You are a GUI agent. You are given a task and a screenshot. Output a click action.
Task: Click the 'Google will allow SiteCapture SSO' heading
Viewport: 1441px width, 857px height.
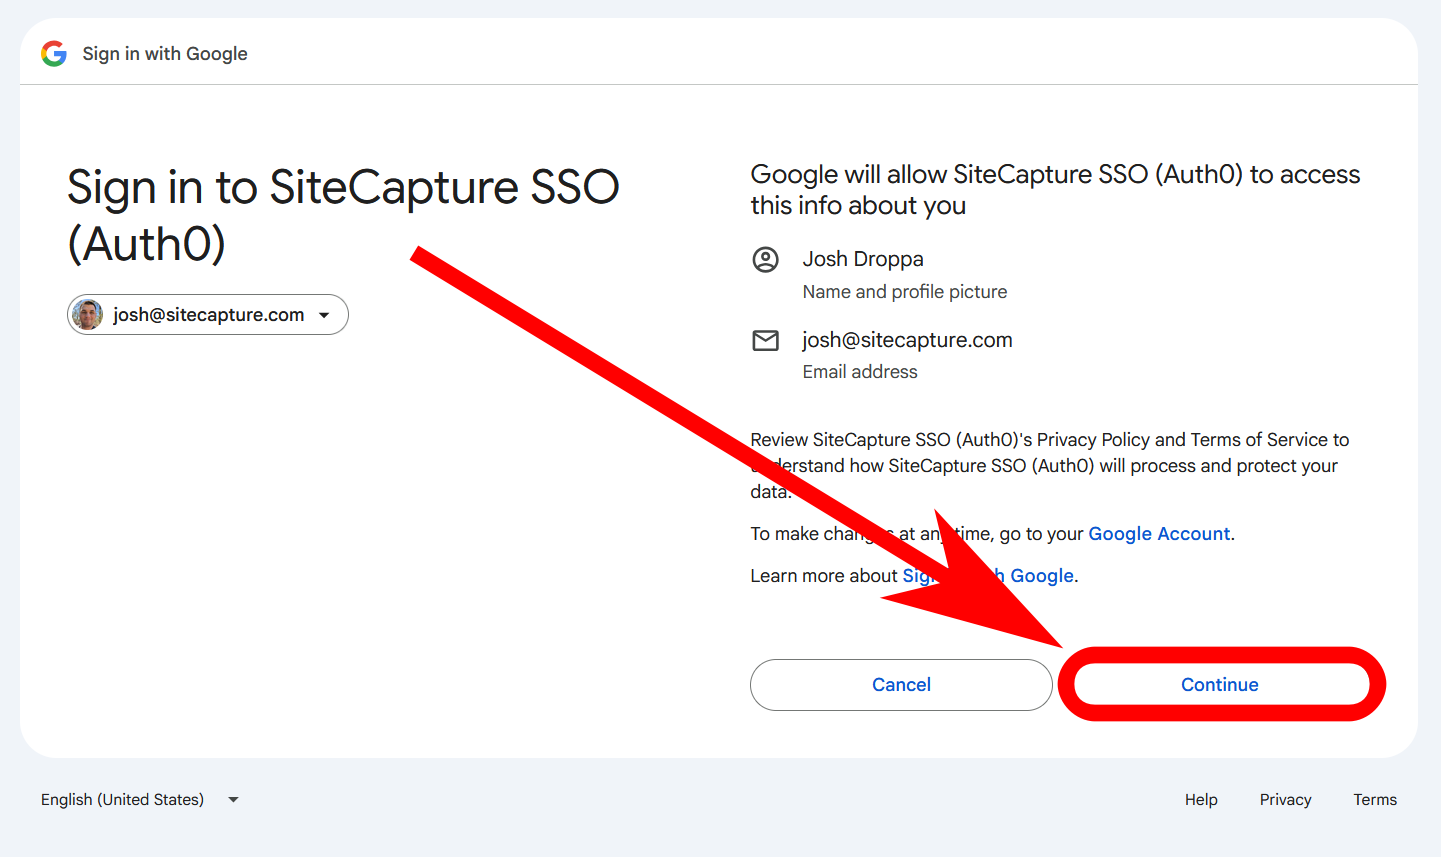tap(1055, 190)
